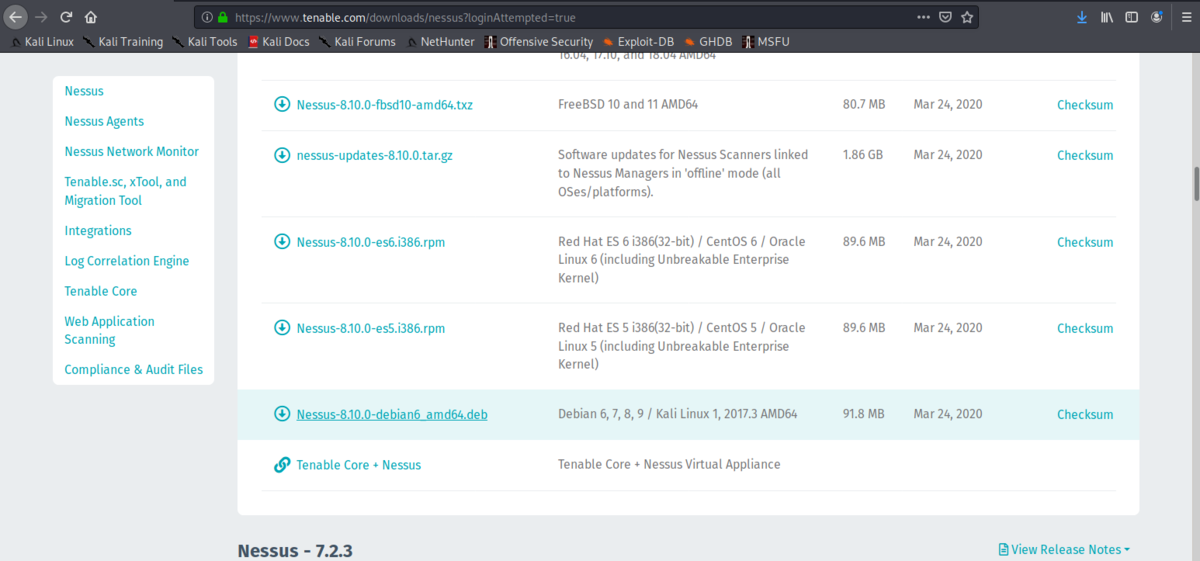Click download icon beside nessus-updates-8.10.0.tar.gz

coord(282,155)
